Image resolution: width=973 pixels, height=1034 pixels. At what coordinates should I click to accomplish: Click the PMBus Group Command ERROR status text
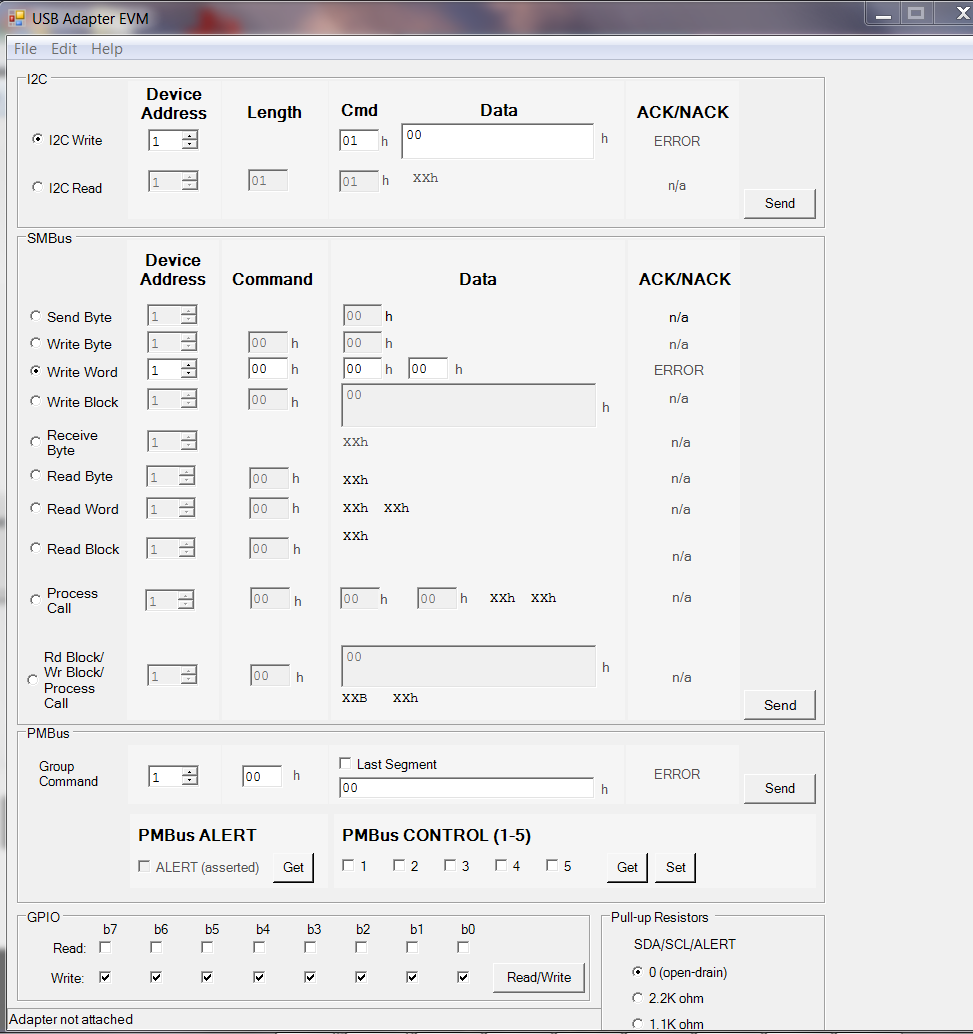(x=677, y=774)
